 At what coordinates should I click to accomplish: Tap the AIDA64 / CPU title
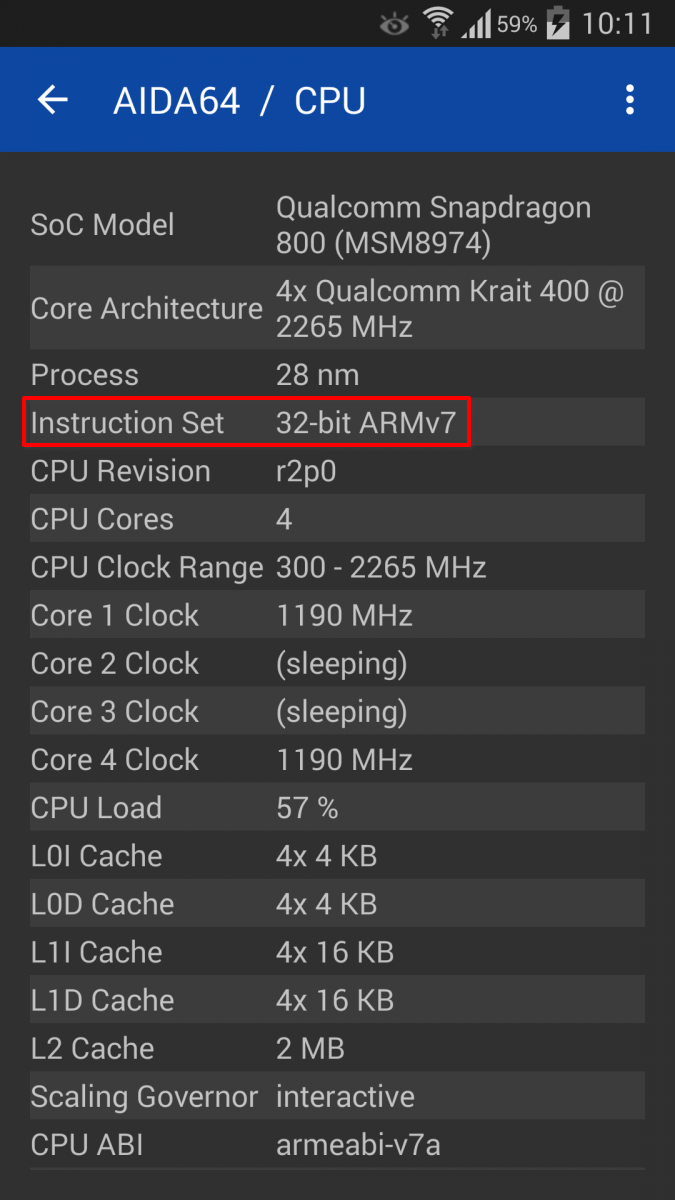coord(239,101)
